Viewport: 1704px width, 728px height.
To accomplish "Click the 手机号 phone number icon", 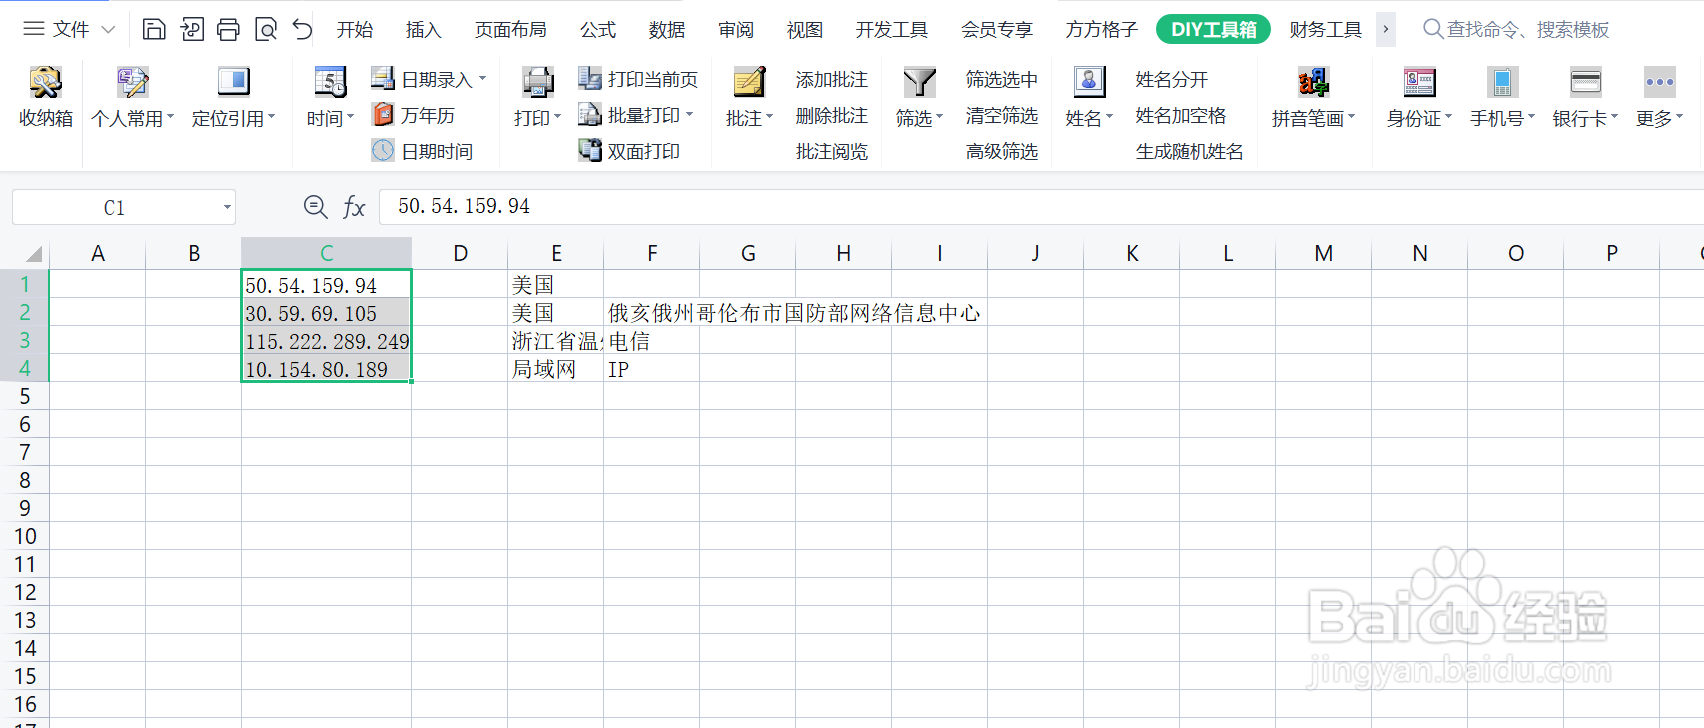I will click(1502, 82).
